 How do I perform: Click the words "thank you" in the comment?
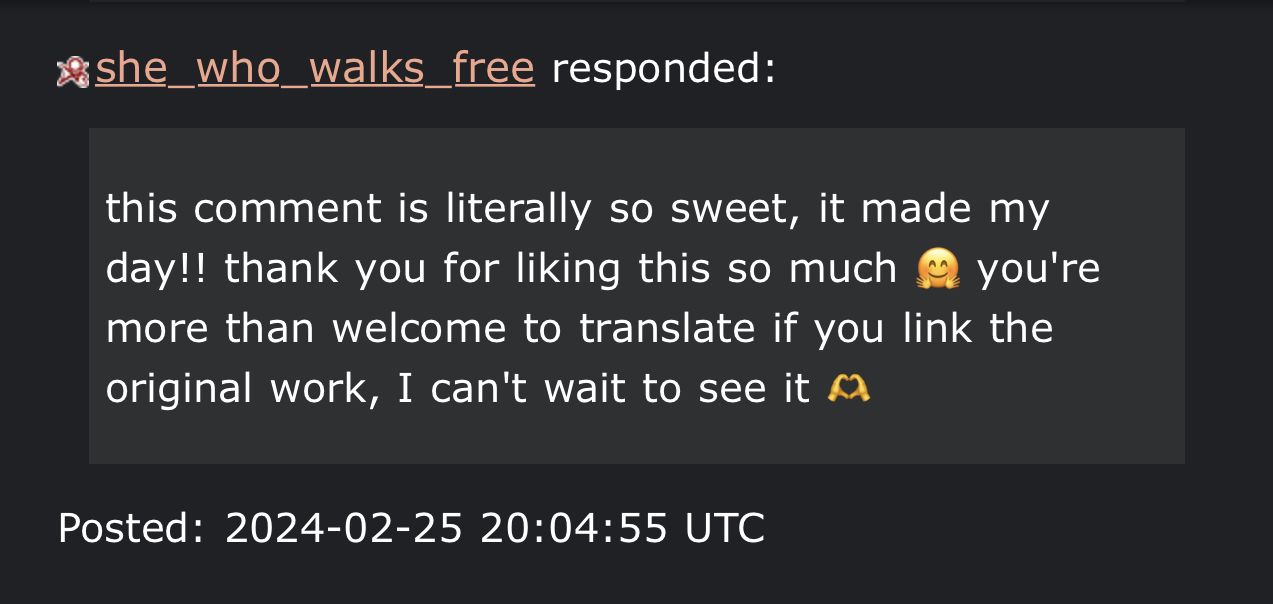[x=314, y=268]
